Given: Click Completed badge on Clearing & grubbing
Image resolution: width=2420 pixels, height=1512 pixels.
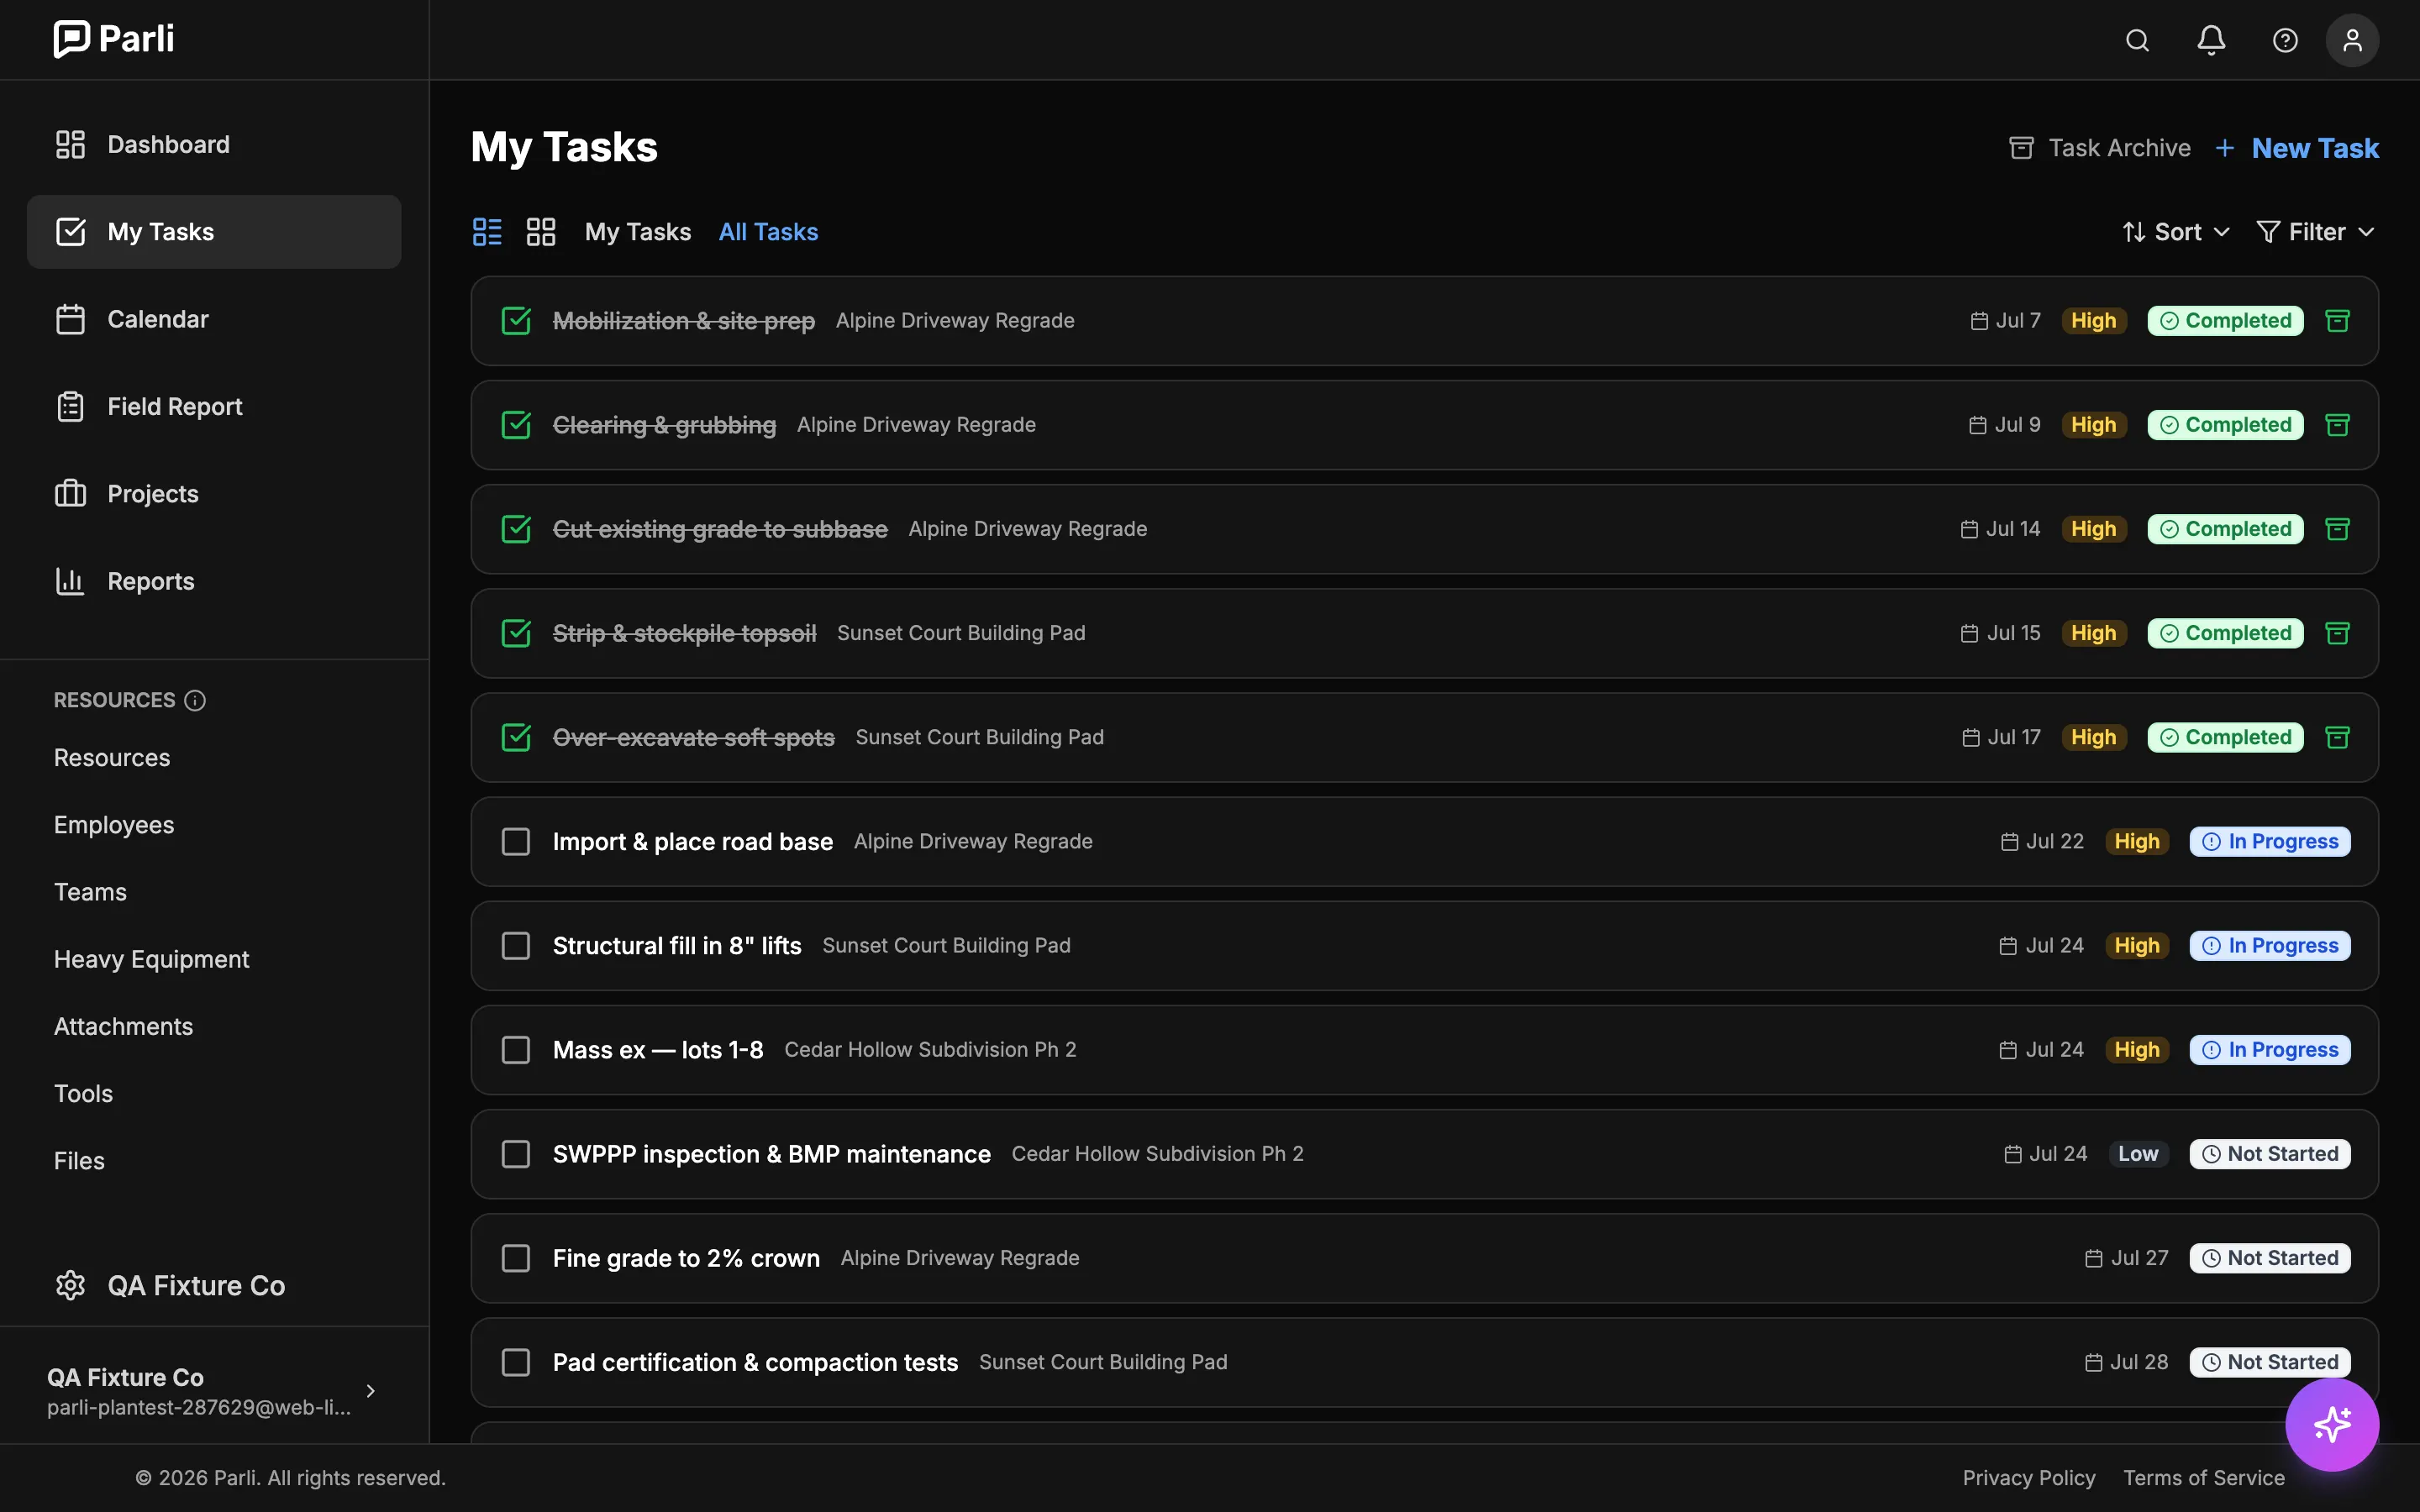Looking at the screenshot, I should coord(2225,425).
